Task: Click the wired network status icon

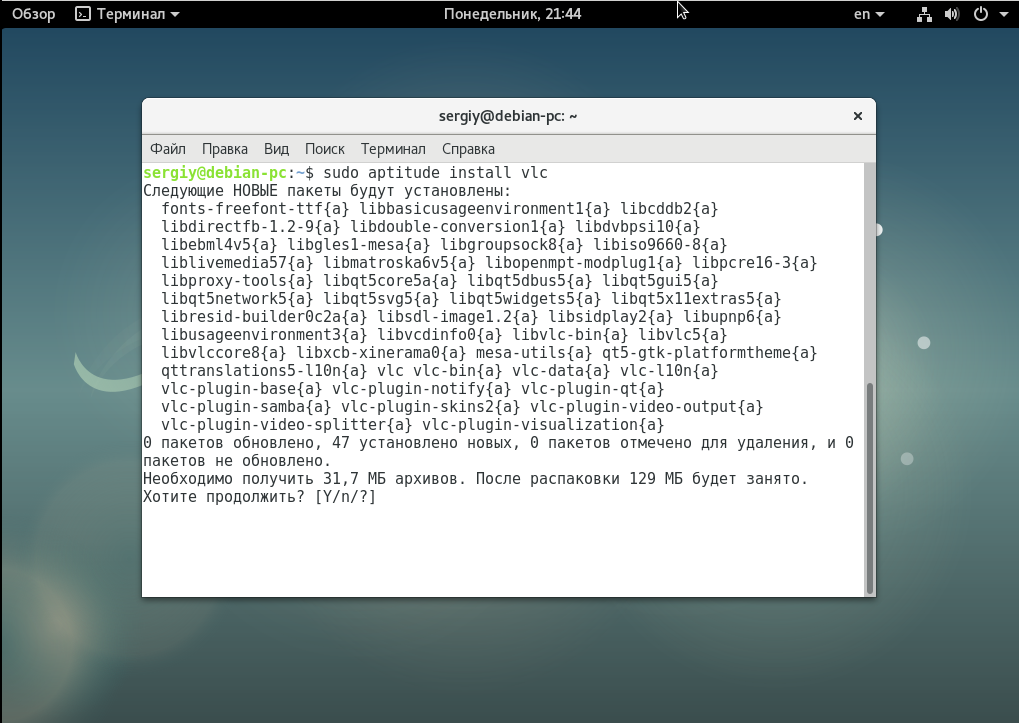Action: point(924,14)
